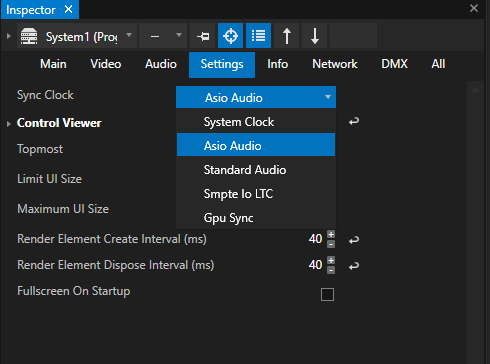Open the Info tab

[x=278, y=64]
